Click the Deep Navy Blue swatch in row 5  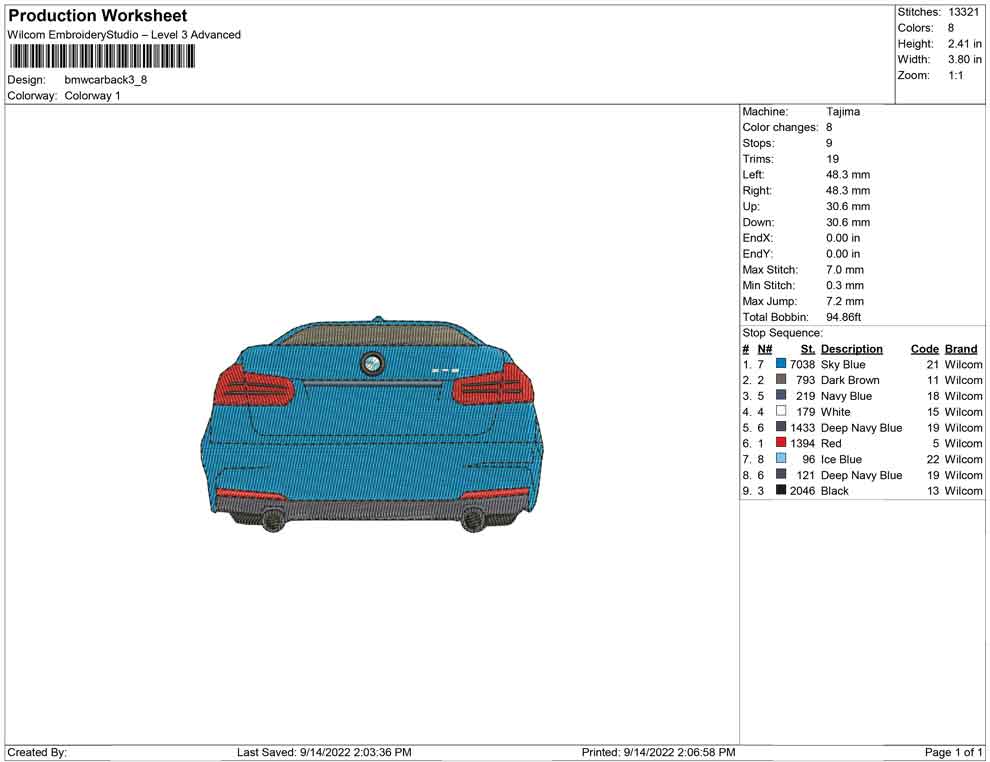point(781,427)
